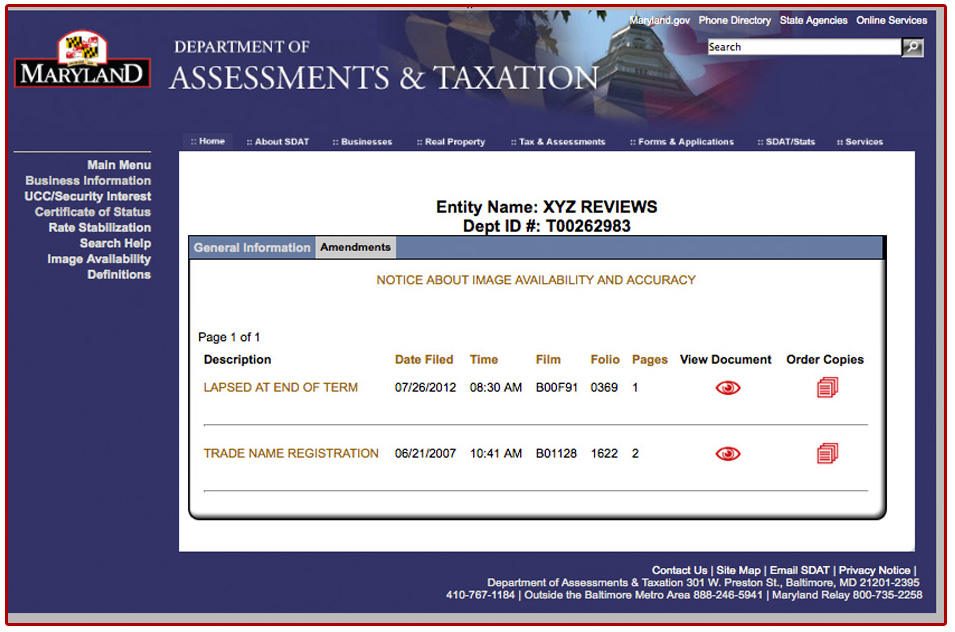Open the Online Services link
The image size is (955, 632).
892,20
